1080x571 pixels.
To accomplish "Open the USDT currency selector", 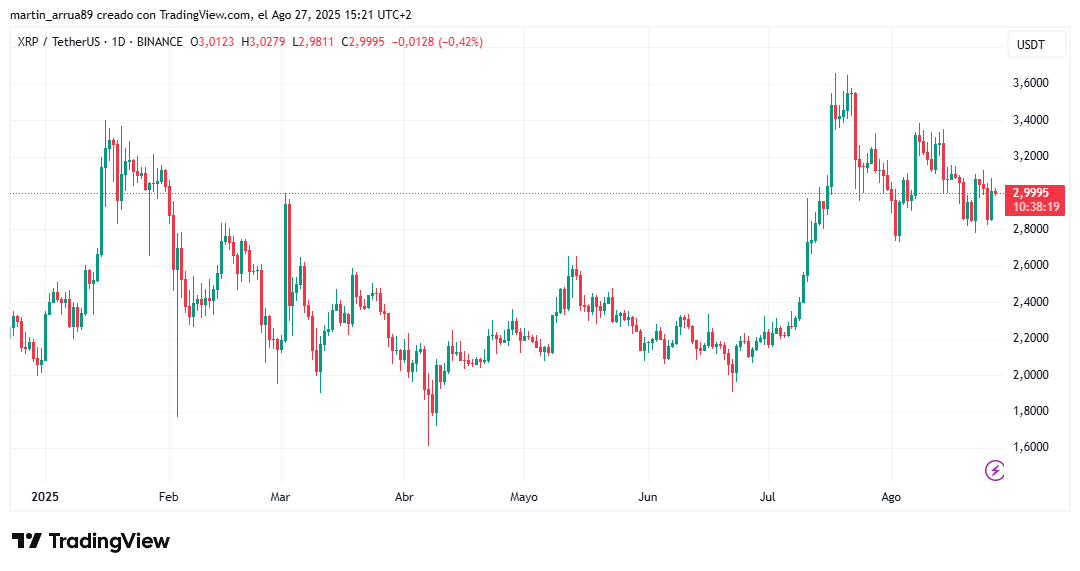I will point(1030,45).
